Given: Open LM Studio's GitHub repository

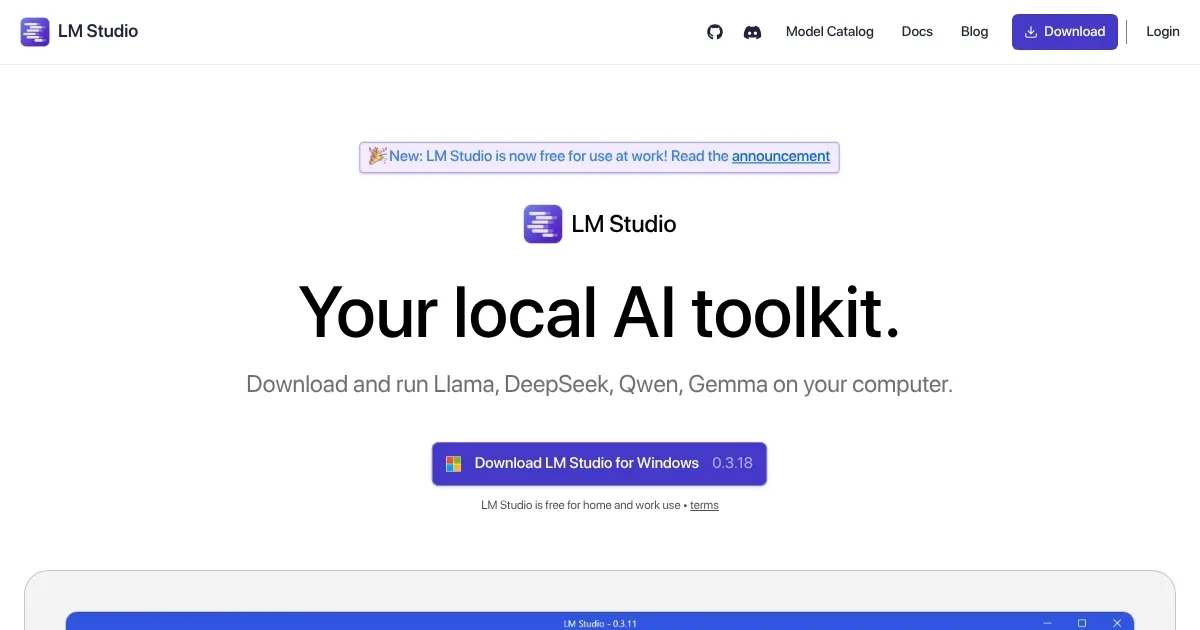Looking at the screenshot, I should coord(714,31).
